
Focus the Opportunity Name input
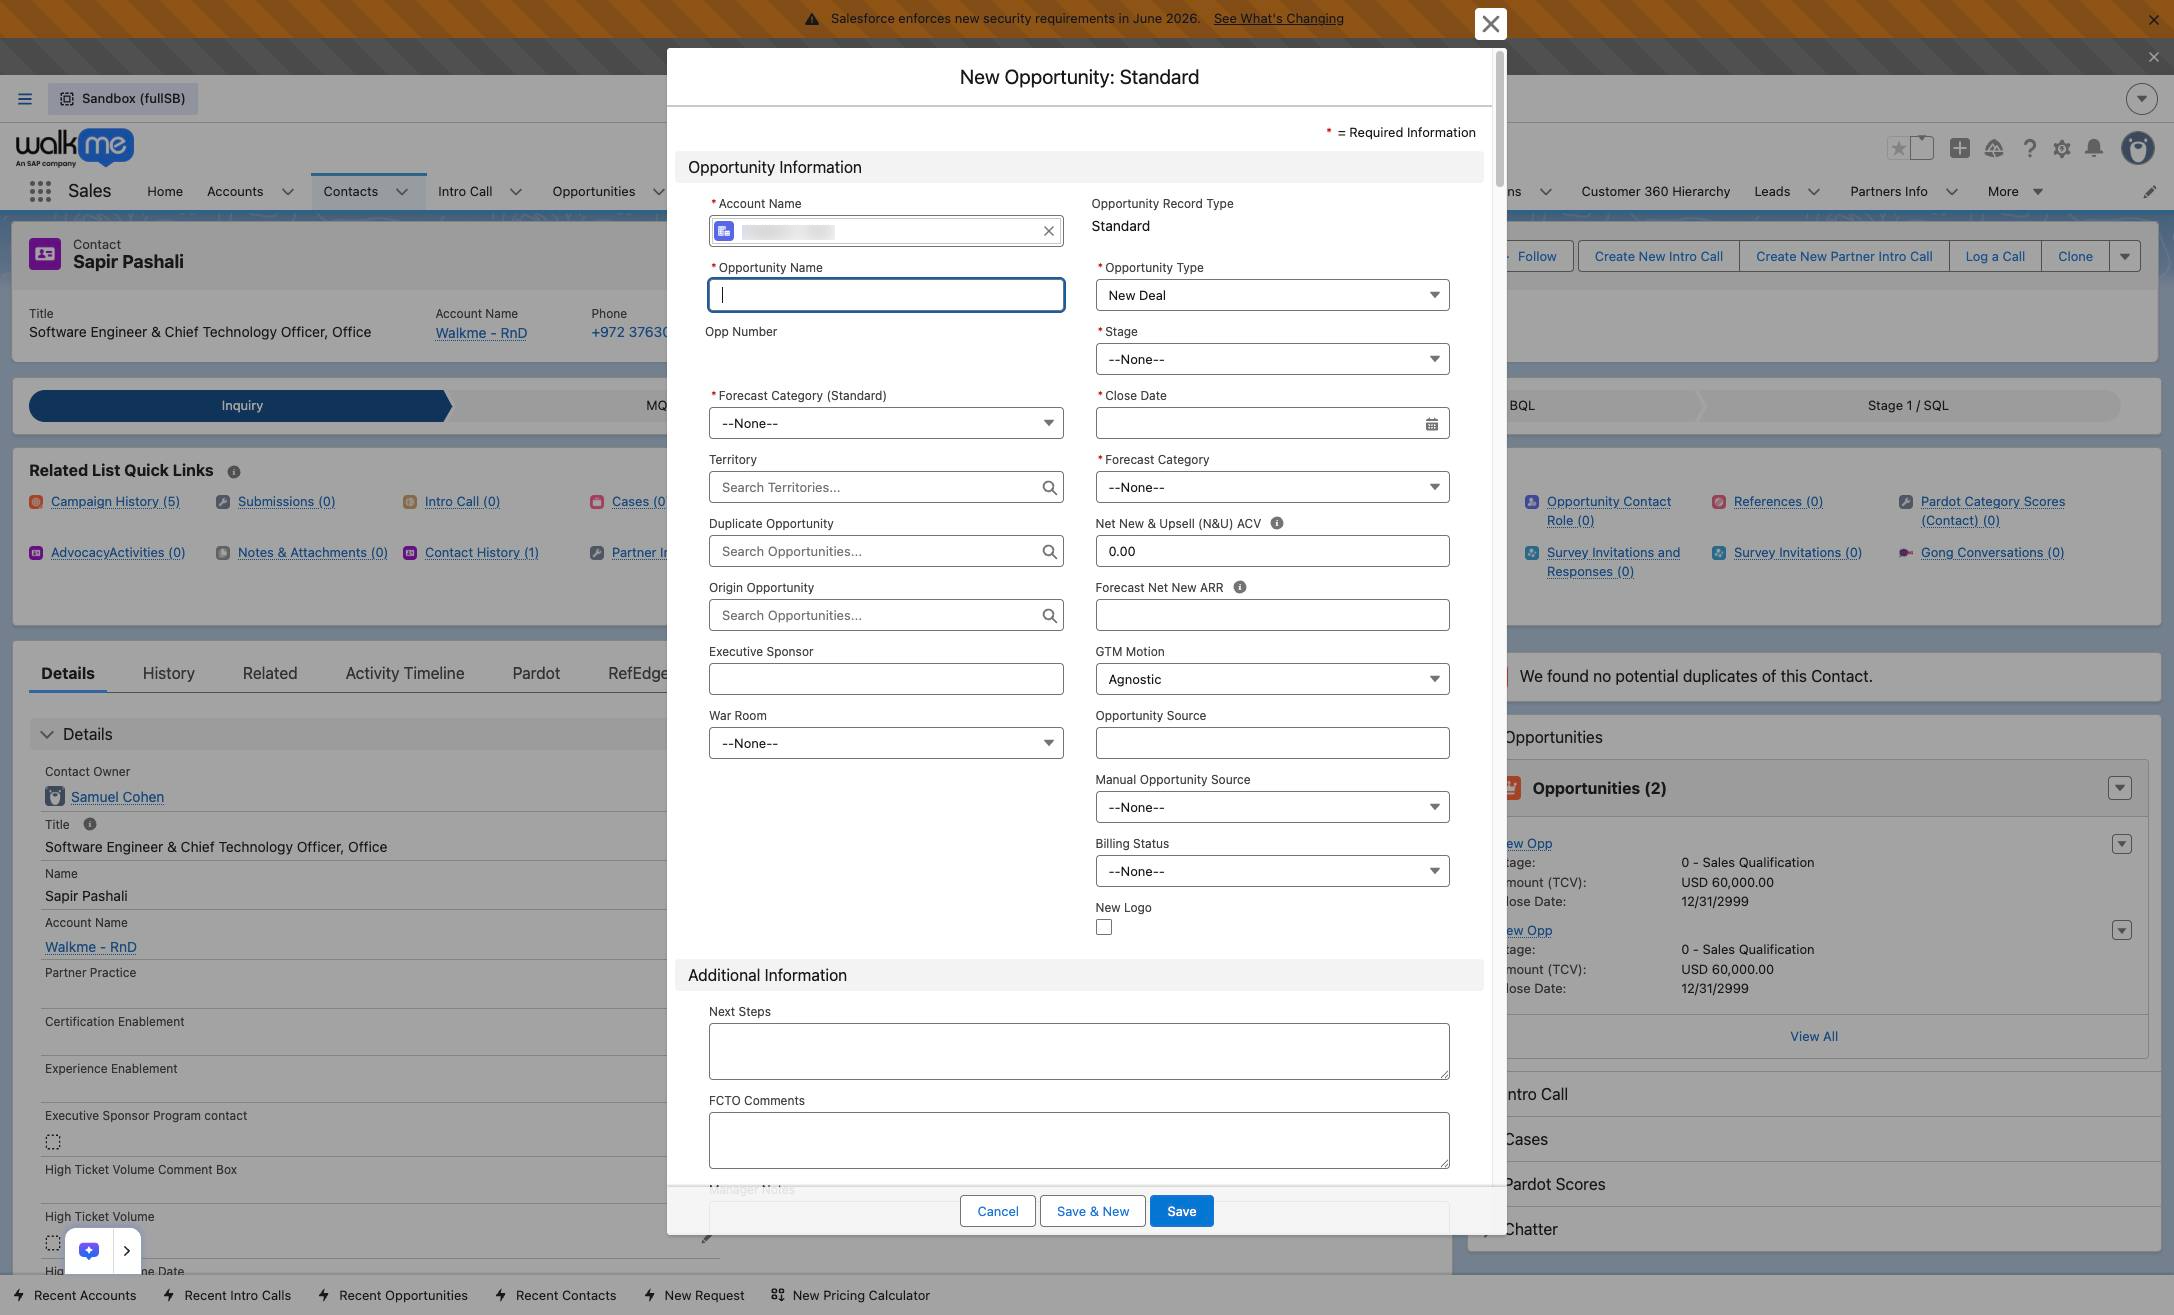point(886,295)
